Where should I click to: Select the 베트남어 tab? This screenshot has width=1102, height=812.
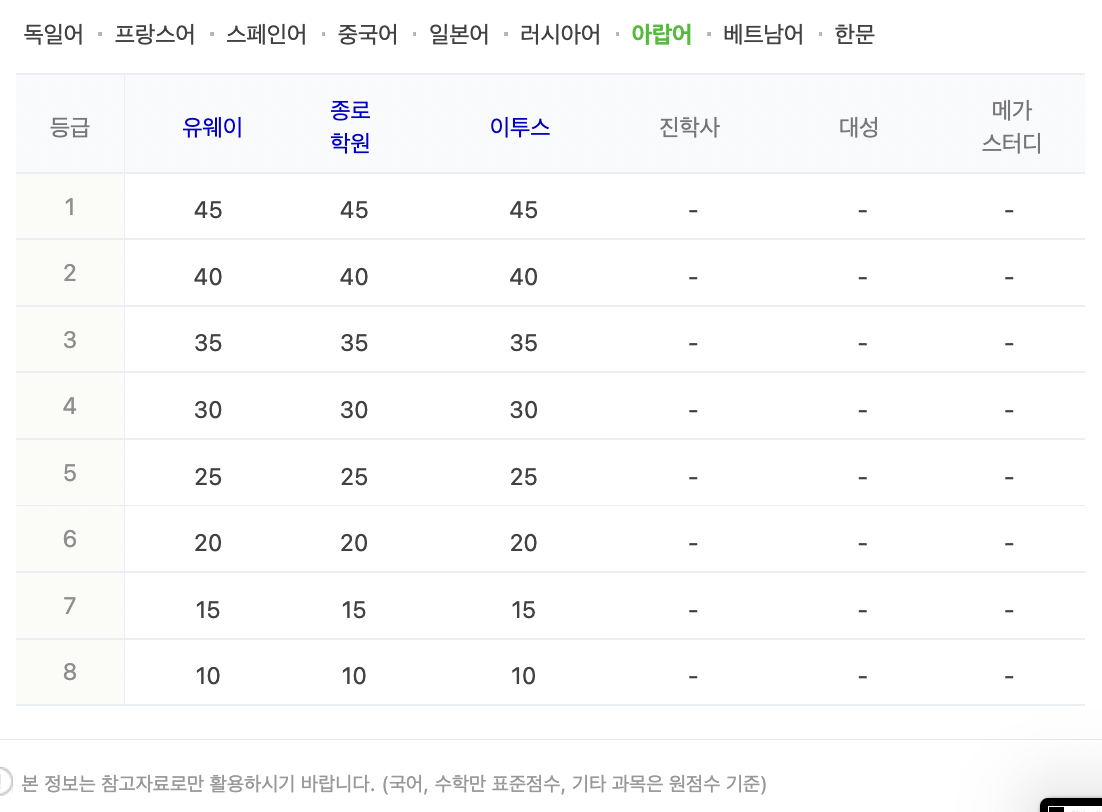(x=763, y=34)
